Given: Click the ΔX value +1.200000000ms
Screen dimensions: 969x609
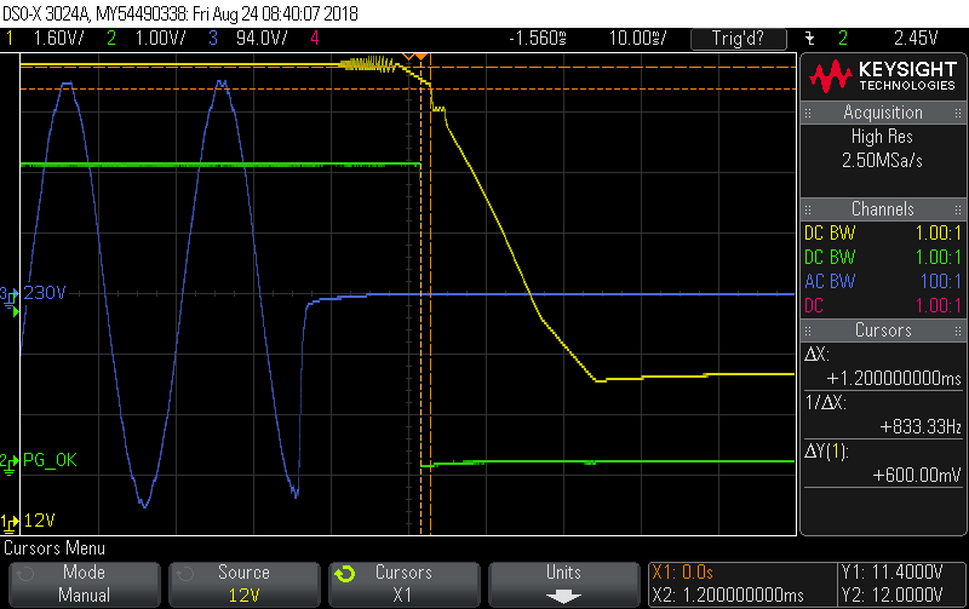Looking at the screenshot, I should (894, 378).
